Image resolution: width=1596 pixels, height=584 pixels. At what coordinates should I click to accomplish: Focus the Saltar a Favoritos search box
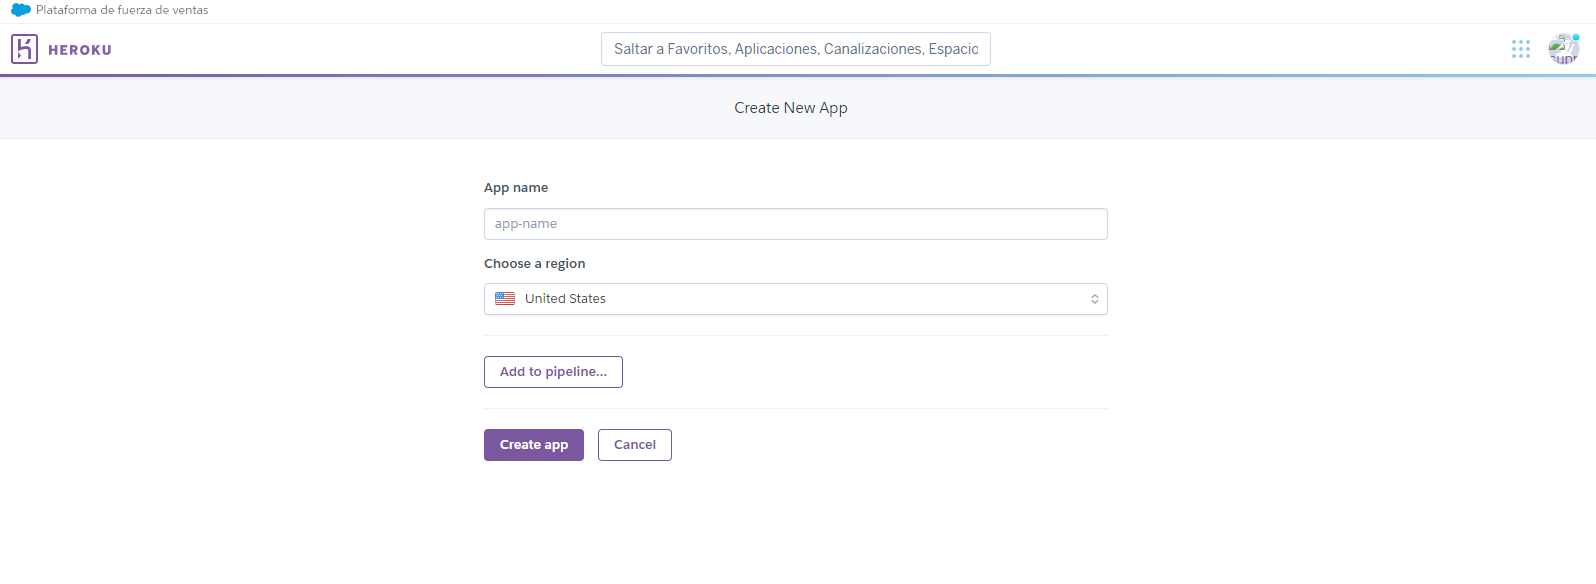pyautogui.click(x=796, y=49)
